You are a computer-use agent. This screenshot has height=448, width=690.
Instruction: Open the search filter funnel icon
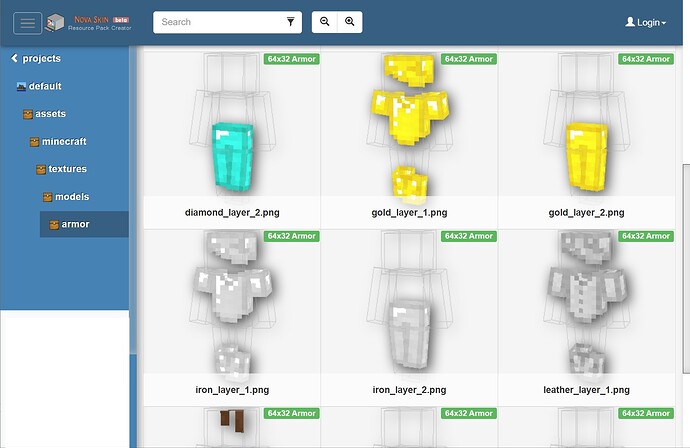(x=290, y=22)
